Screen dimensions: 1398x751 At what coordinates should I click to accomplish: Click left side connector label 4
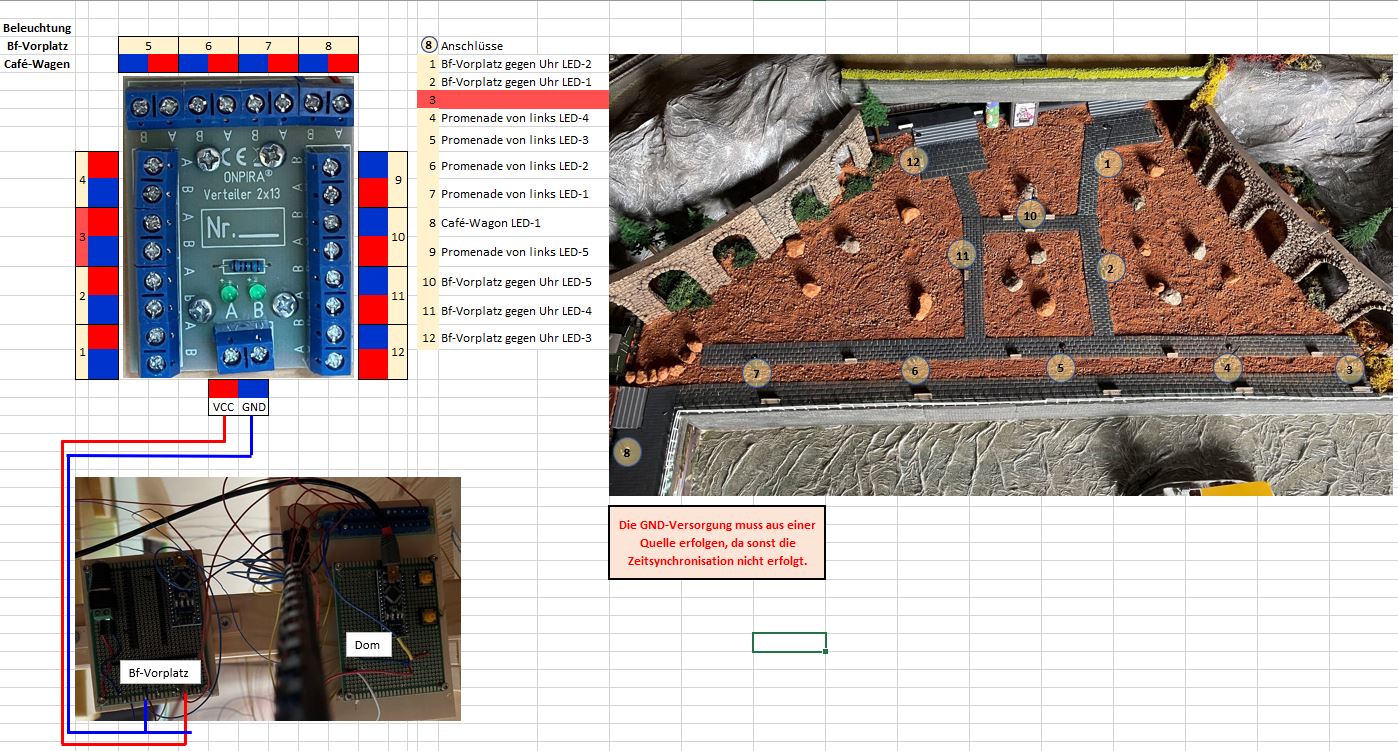tap(81, 180)
